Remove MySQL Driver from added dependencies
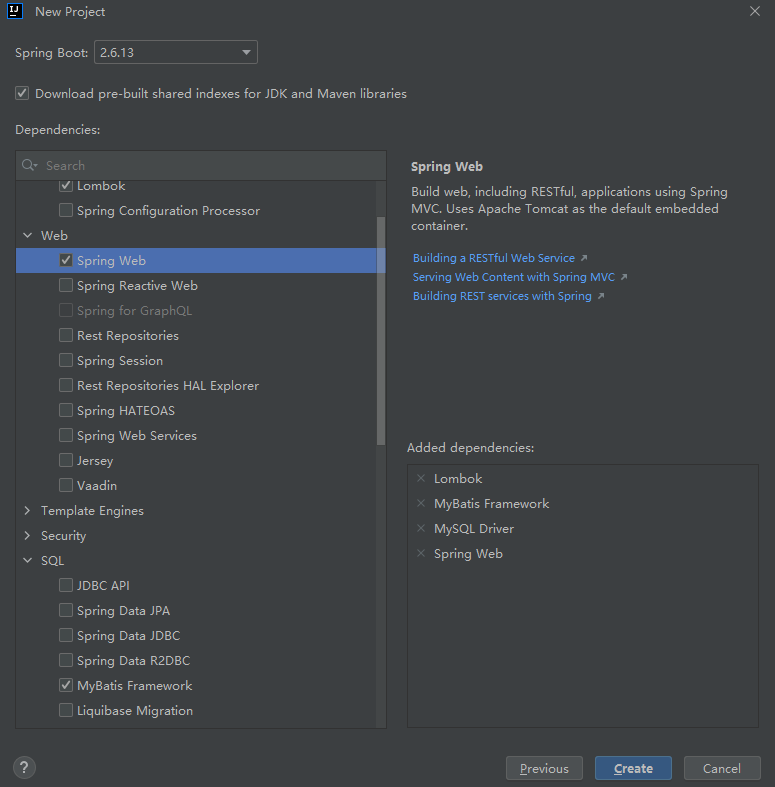Screen dimensions: 775x787 [421, 529]
